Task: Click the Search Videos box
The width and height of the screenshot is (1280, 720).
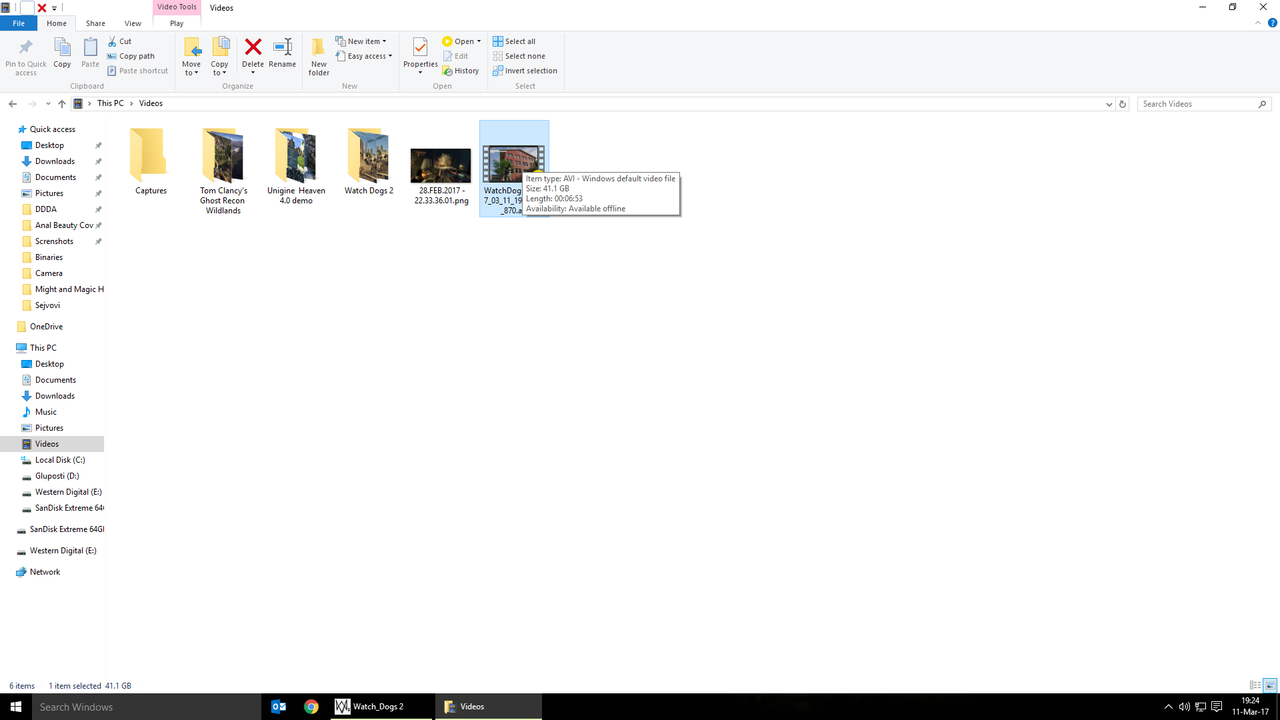Action: [1200, 103]
